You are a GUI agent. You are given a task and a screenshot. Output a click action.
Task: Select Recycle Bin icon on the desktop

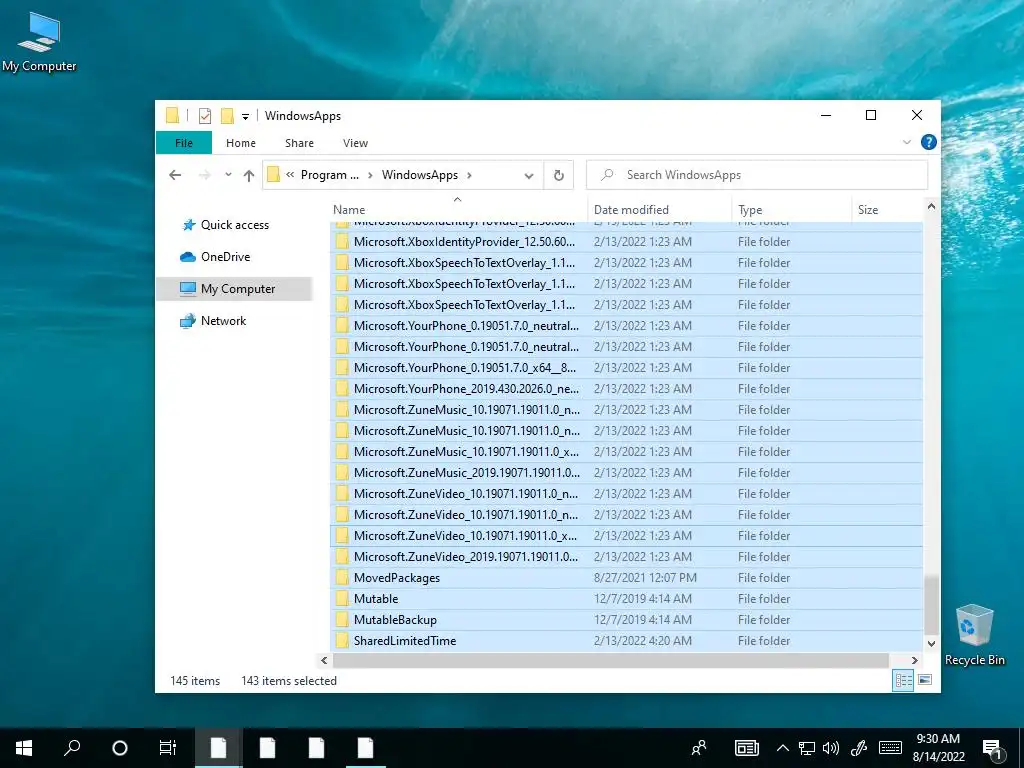pos(974,635)
